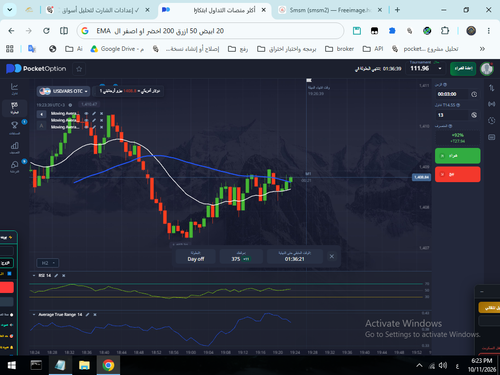The height and width of the screenshot is (375, 500).
Task: Reload the page
Action: pyautogui.click(x=46, y=31)
